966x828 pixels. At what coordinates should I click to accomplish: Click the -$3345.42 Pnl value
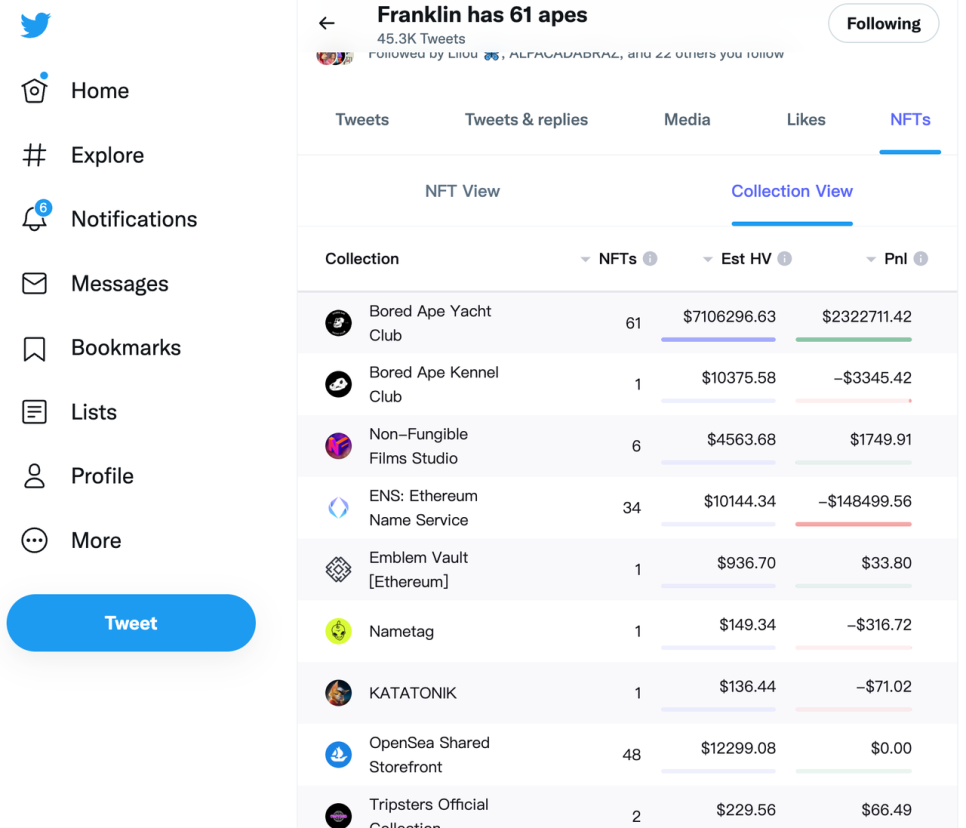[872, 378]
